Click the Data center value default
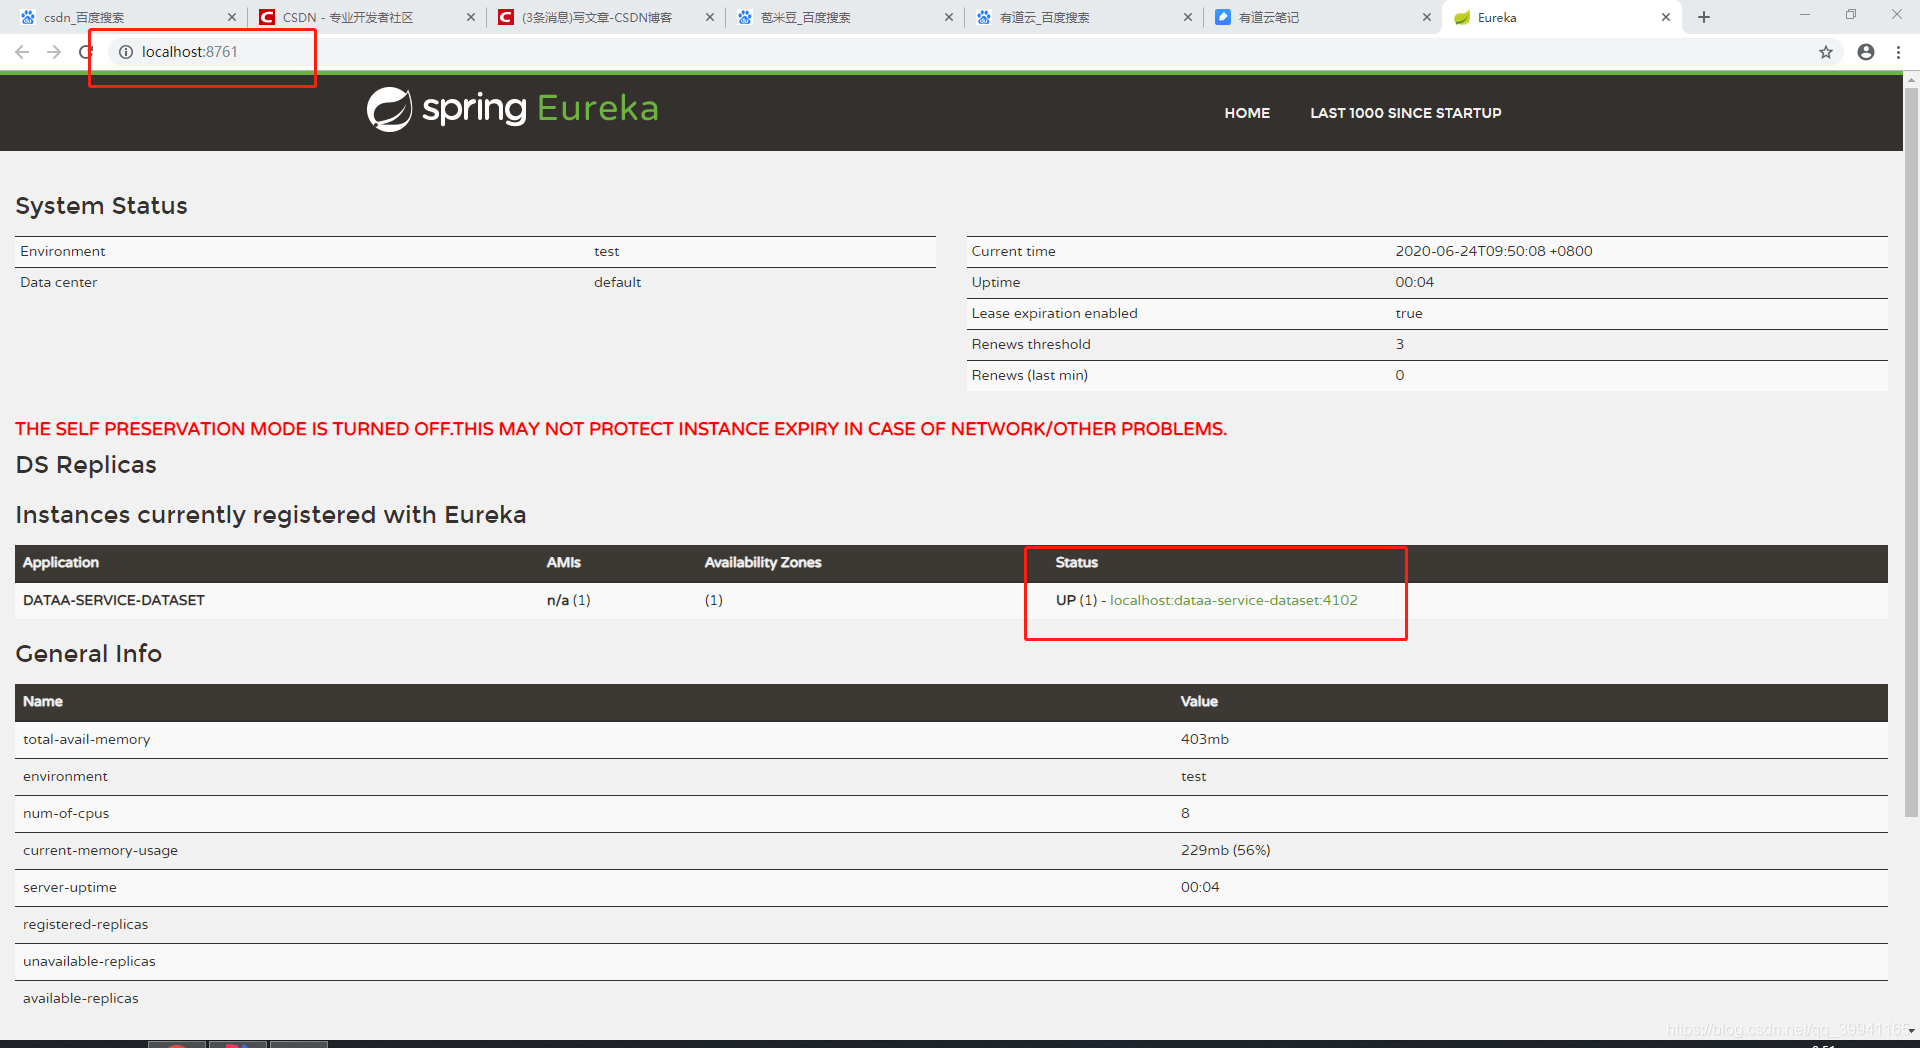The image size is (1920, 1048). 617,282
